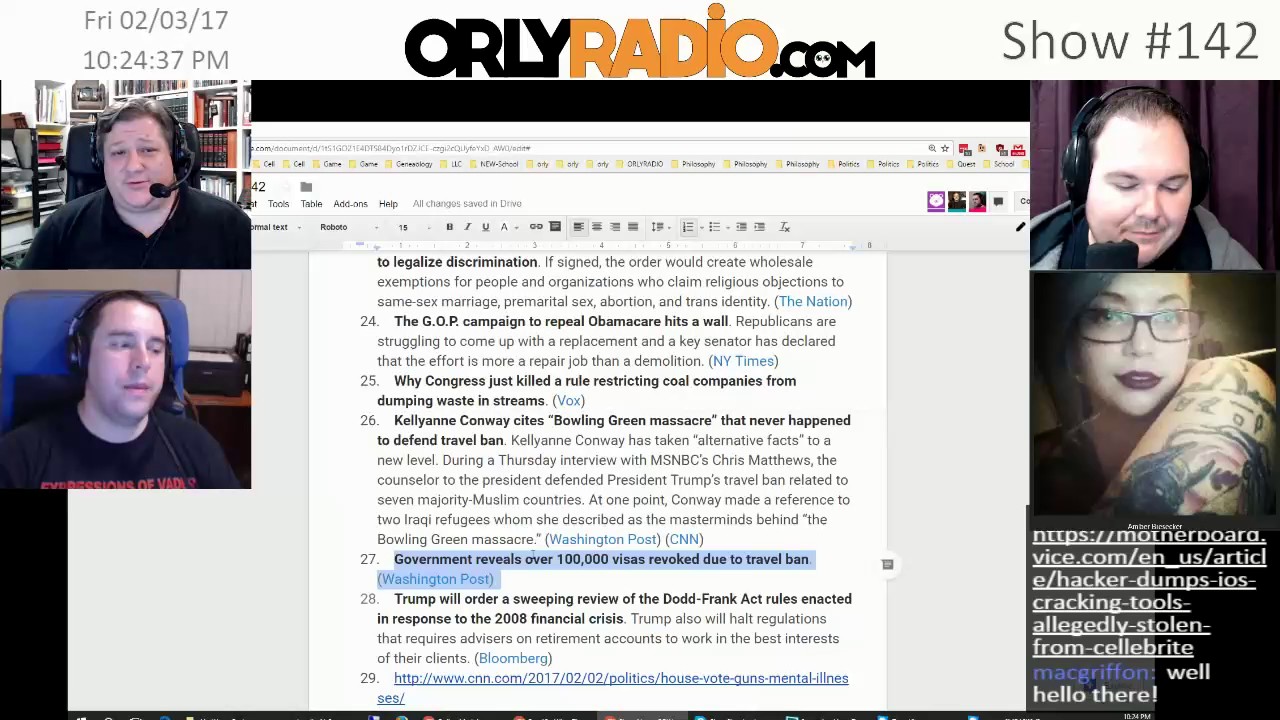Screen dimensions: 1280x720
Task: Open the font size 15 dropdown
Action: click(x=415, y=227)
